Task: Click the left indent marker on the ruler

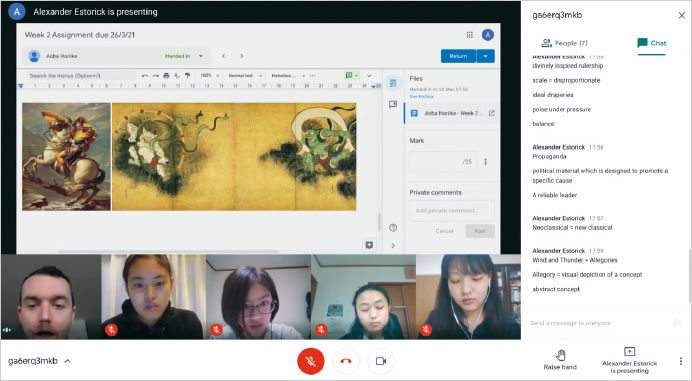Action: coord(20,86)
